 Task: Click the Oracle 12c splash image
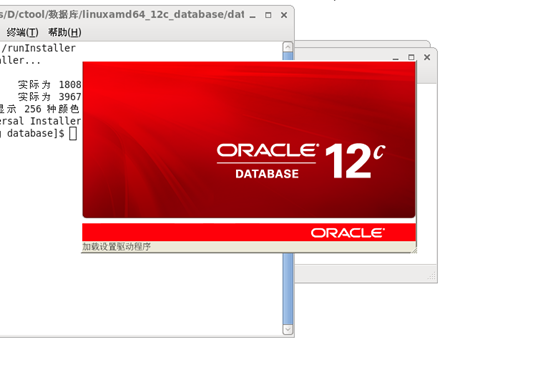point(249,140)
